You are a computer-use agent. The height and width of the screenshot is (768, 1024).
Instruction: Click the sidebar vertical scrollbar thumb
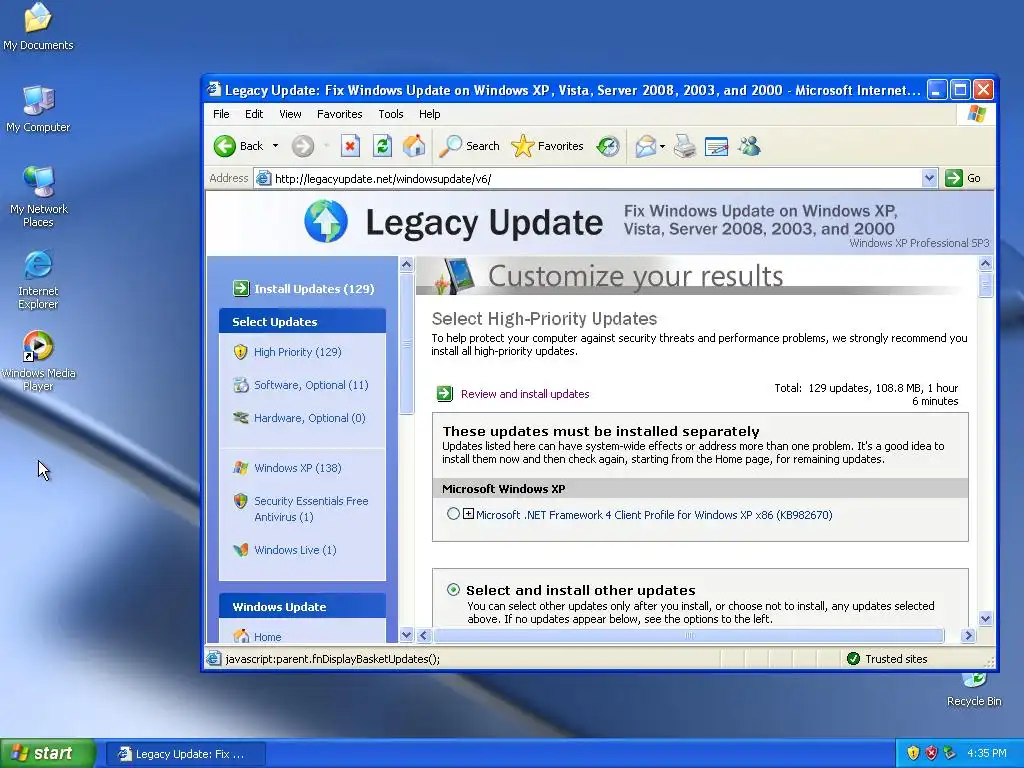pyautogui.click(x=406, y=344)
